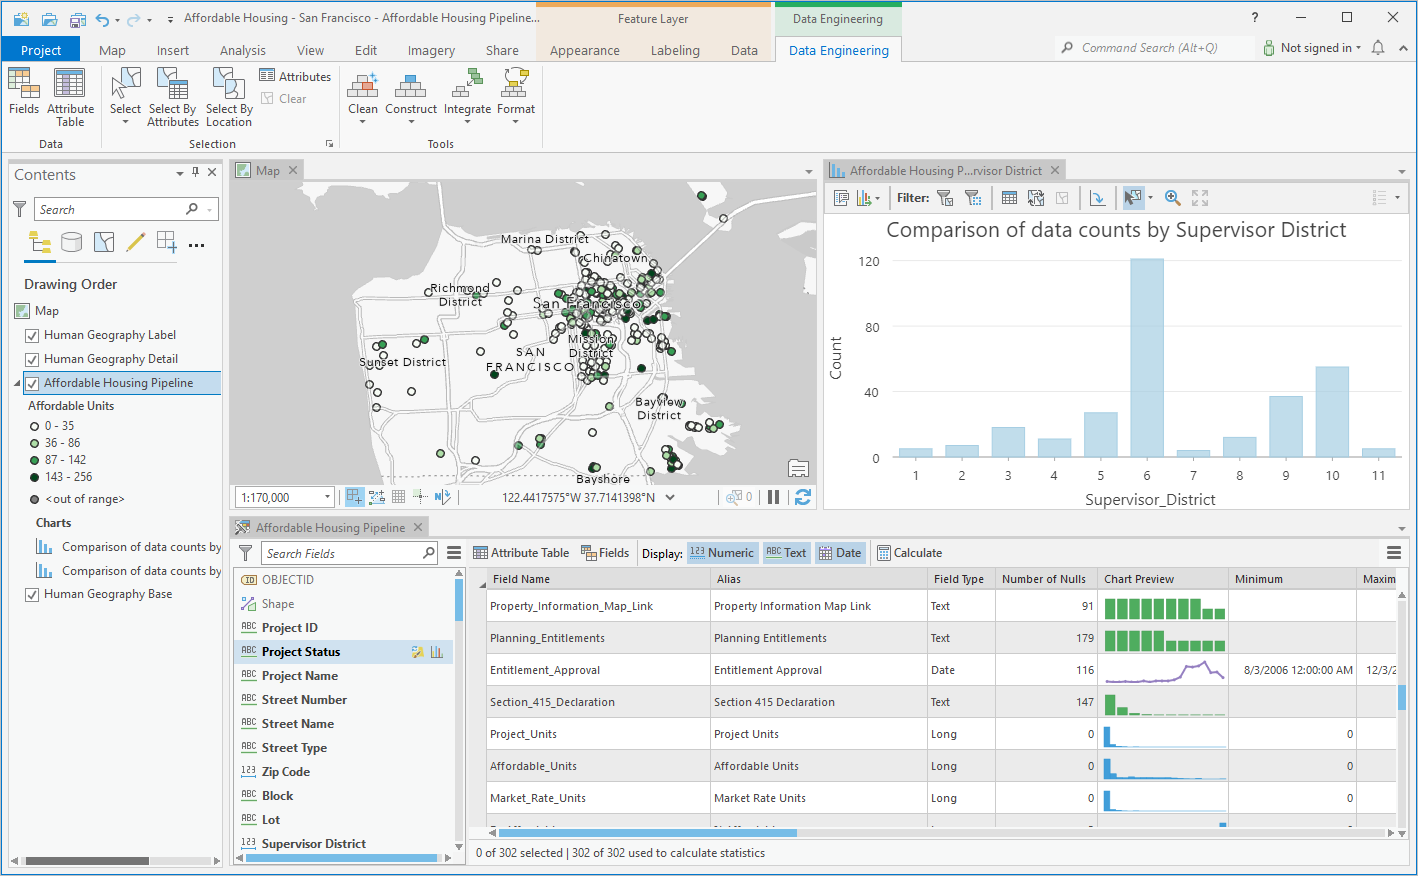
Task: Click the 143 - 256 legend symbol
Action: tap(35, 477)
